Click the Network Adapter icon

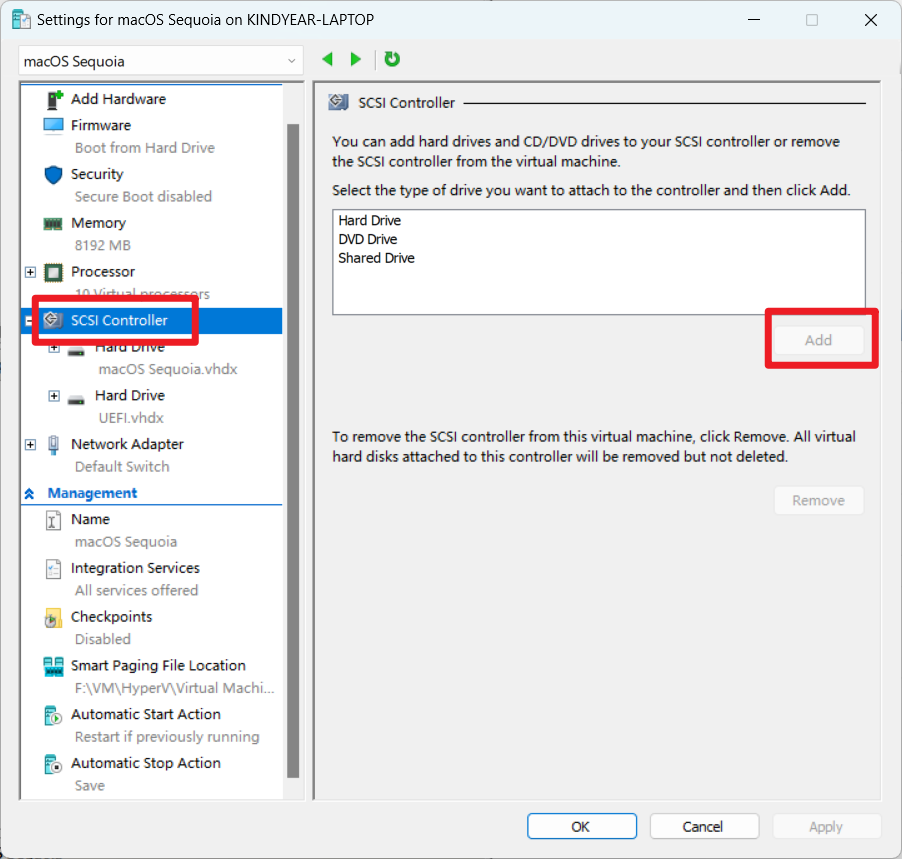[x=53, y=445]
